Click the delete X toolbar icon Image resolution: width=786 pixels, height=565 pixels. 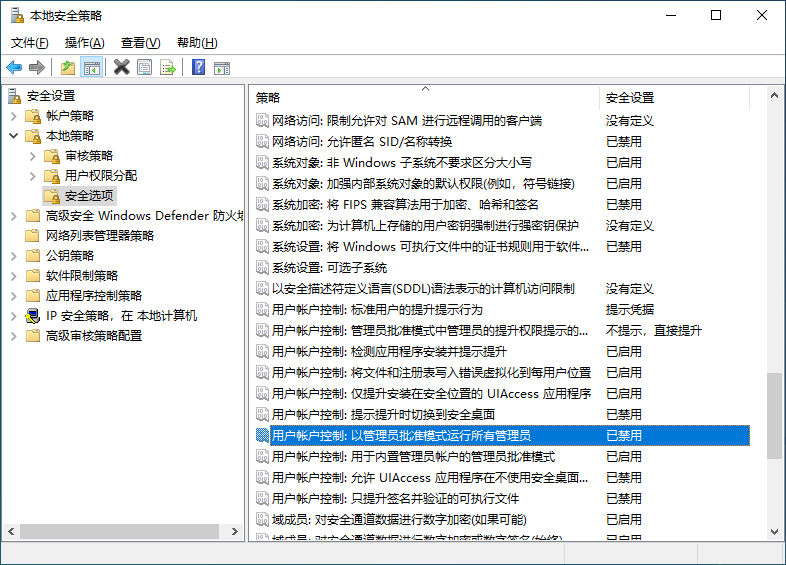[x=121, y=67]
